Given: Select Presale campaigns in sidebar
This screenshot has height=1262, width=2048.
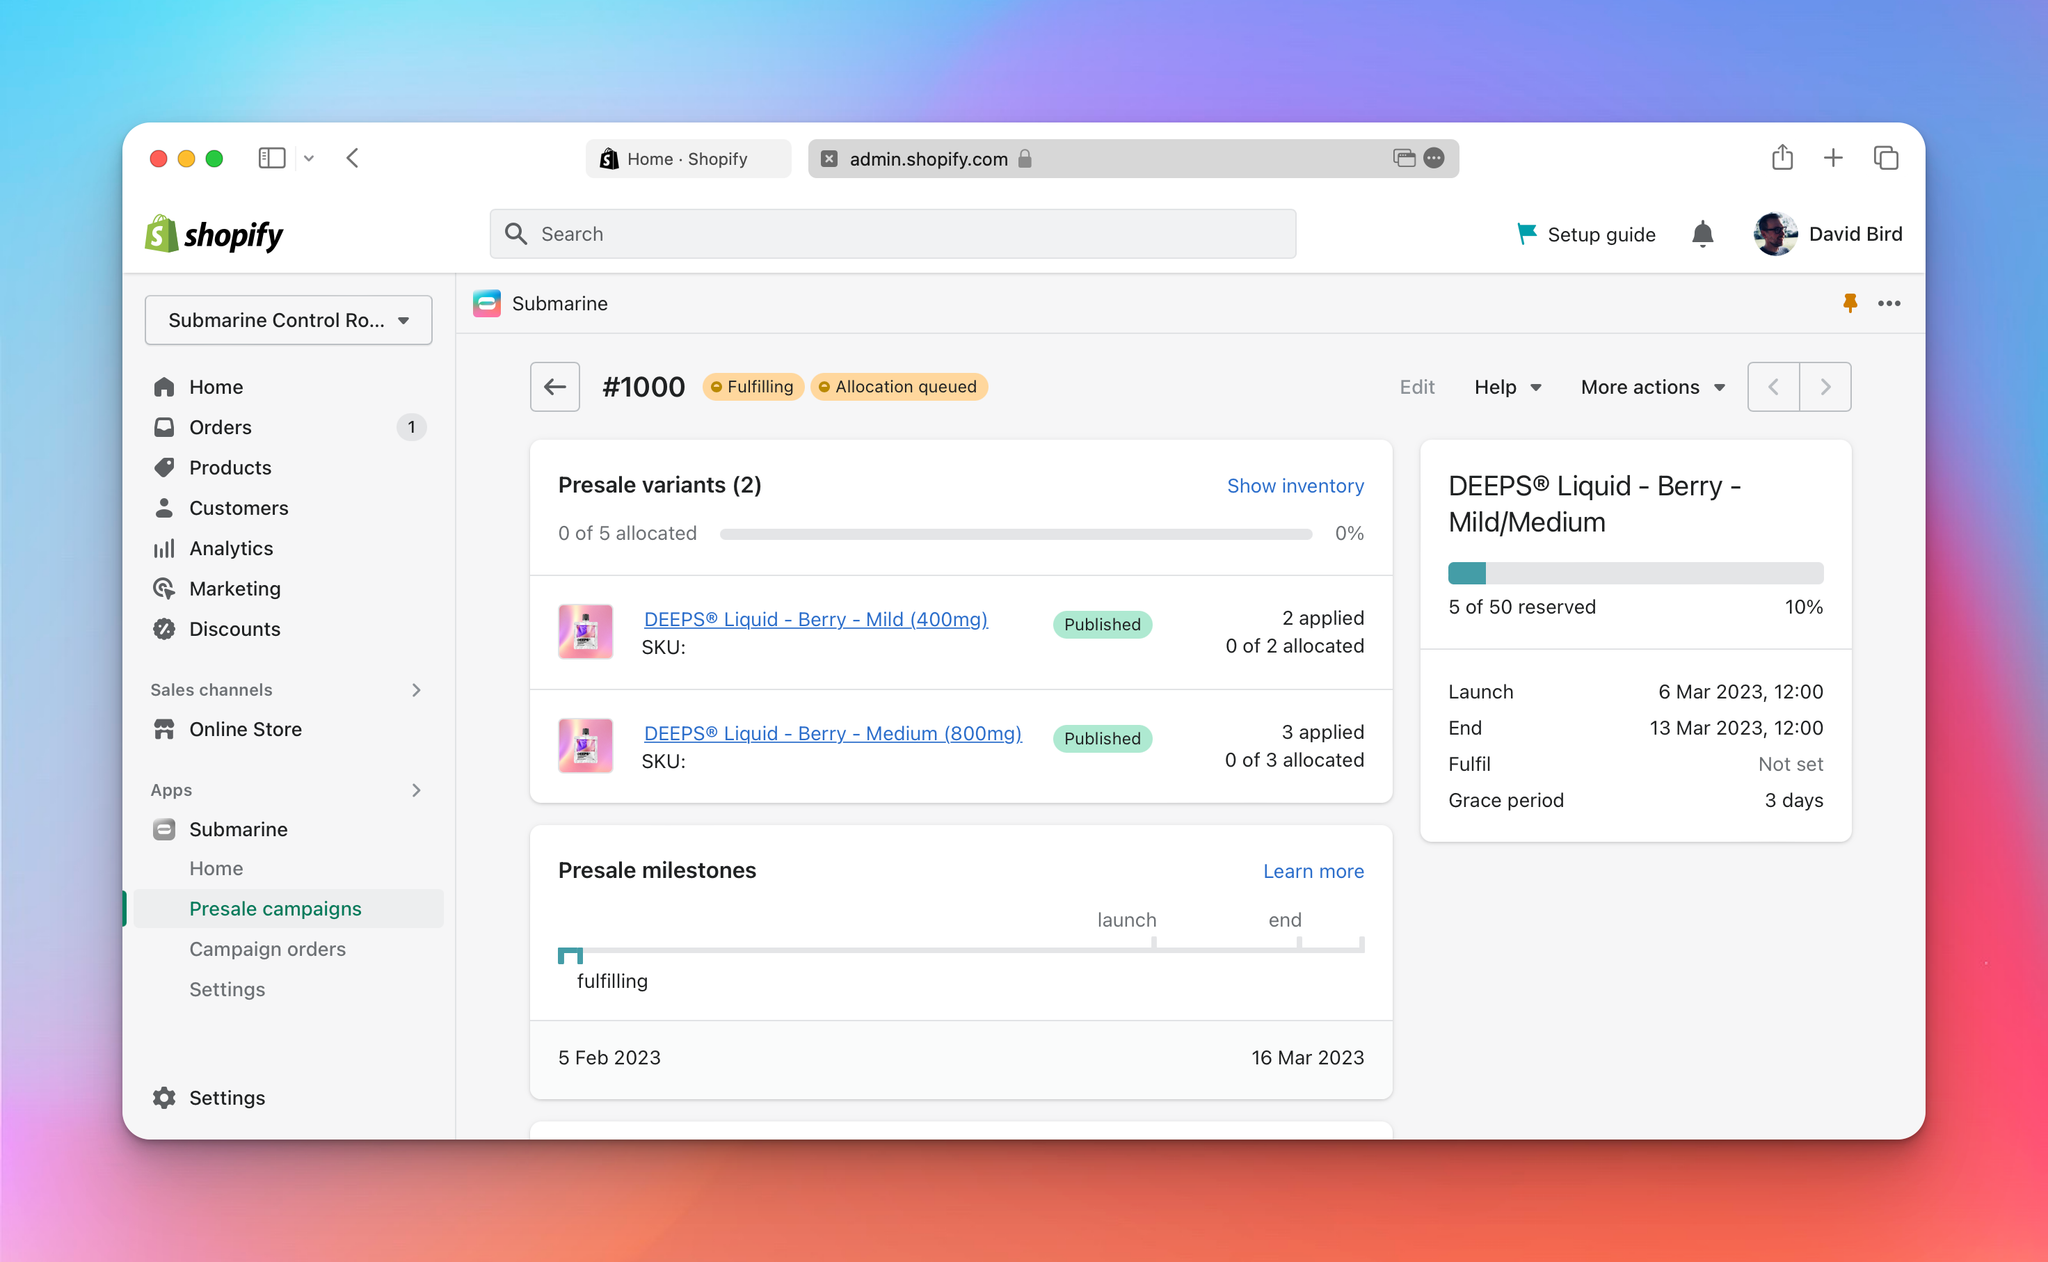Looking at the screenshot, I should [x=275, y=907].
